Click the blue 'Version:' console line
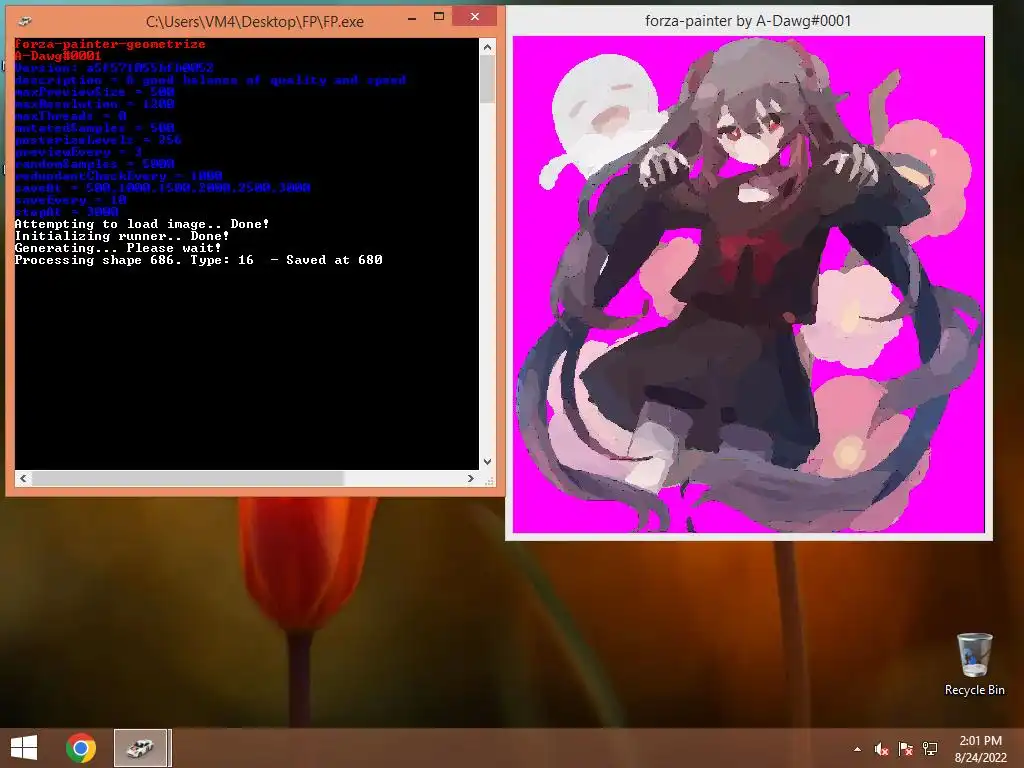 click(x=114, y=68)
